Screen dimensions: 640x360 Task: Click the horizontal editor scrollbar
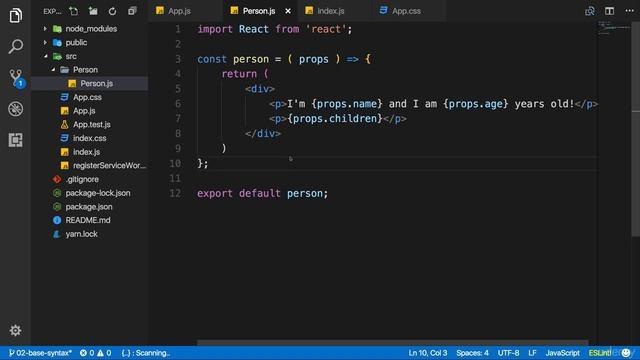(393, 343)
